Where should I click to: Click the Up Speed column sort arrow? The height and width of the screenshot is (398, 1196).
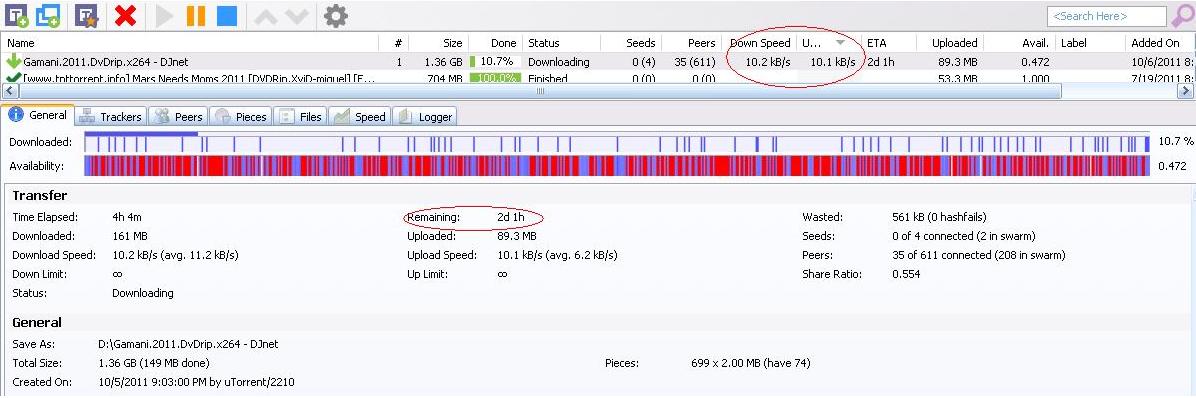click(x=840, y=43)
